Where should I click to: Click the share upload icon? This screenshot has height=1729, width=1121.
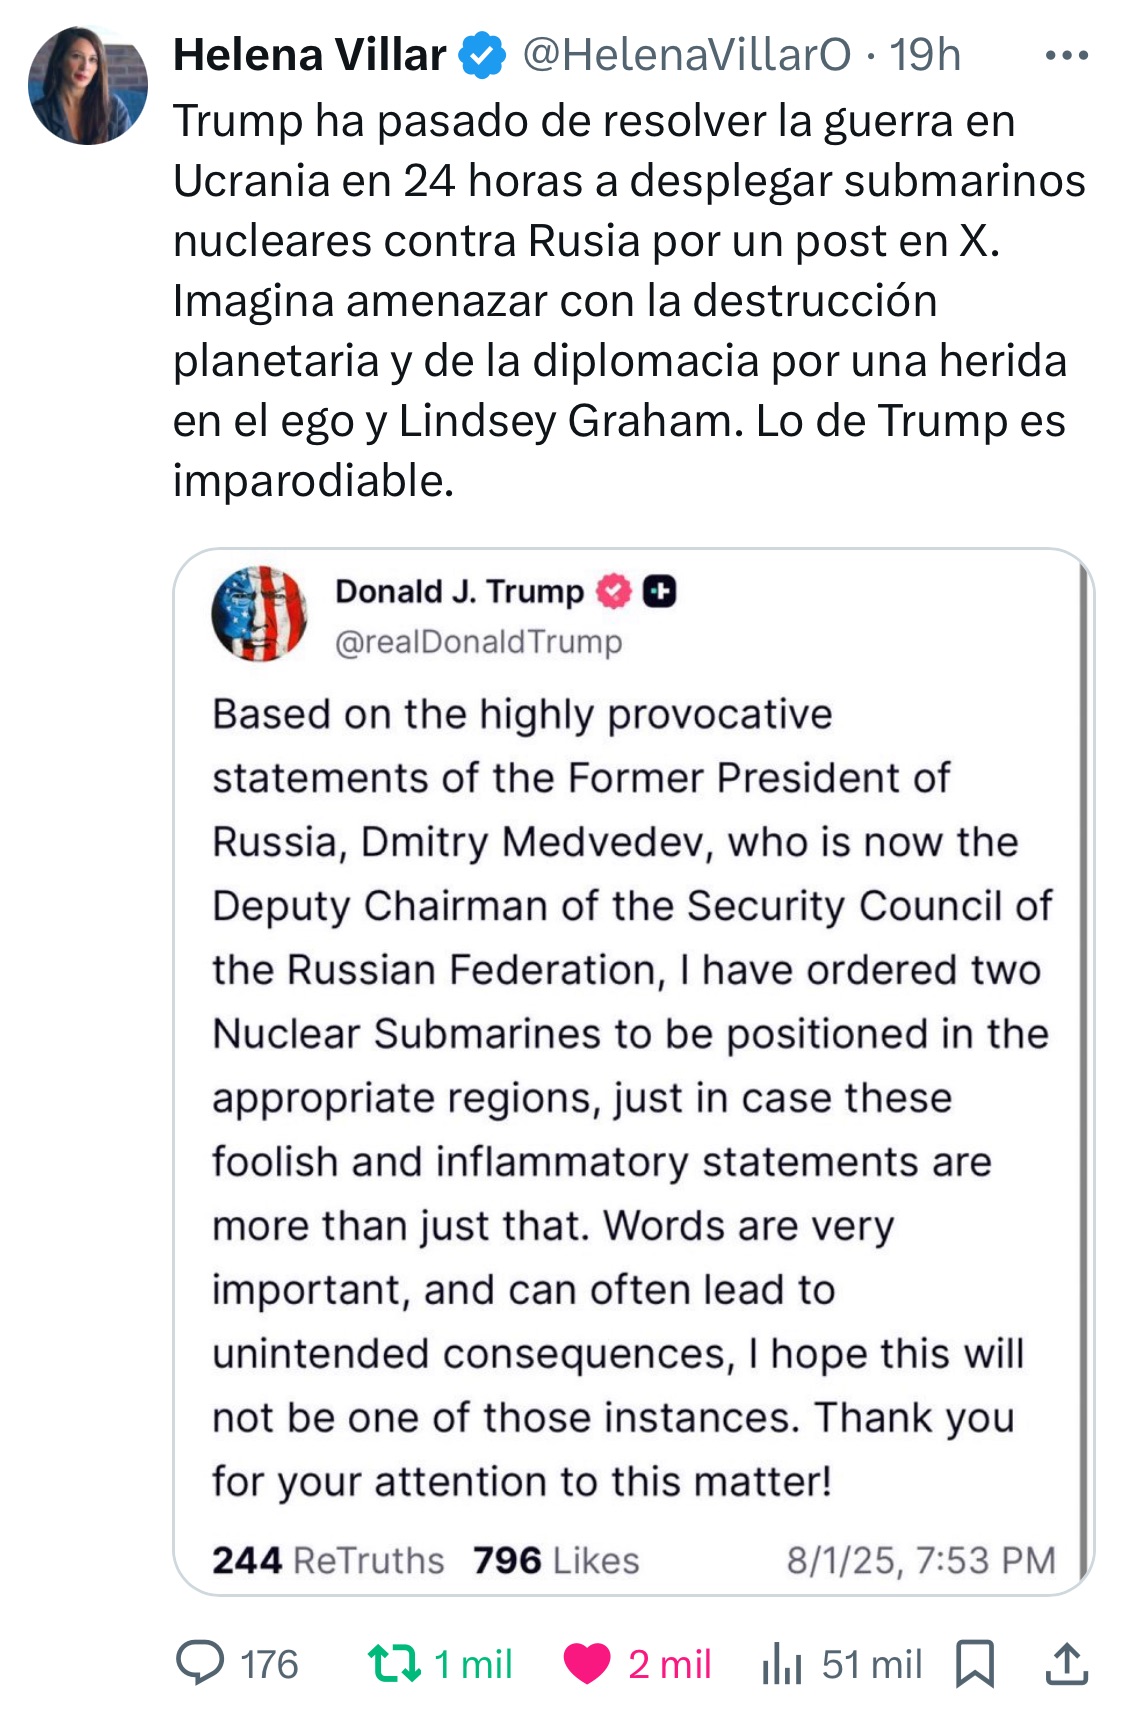(1067, 1663)
